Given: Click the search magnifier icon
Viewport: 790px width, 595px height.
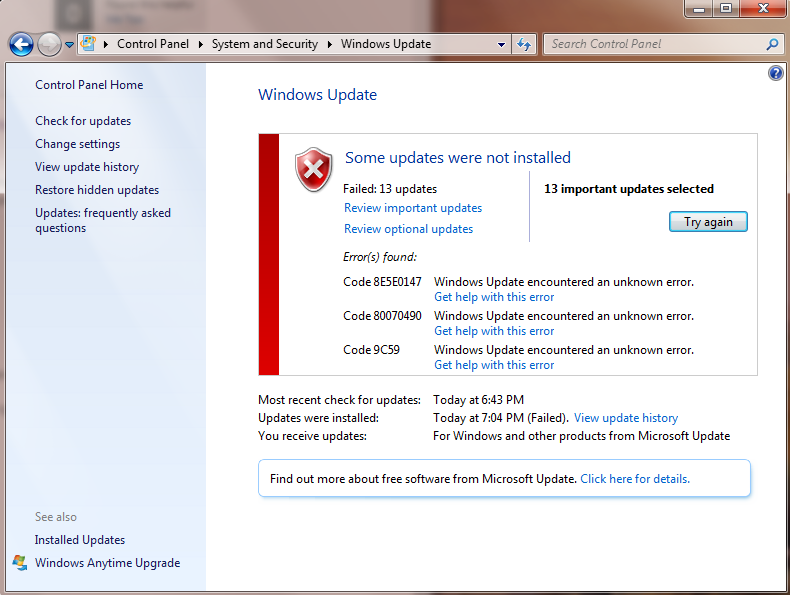Looking at the screenshot, I should pyautogui.click(x=772, y=44).
